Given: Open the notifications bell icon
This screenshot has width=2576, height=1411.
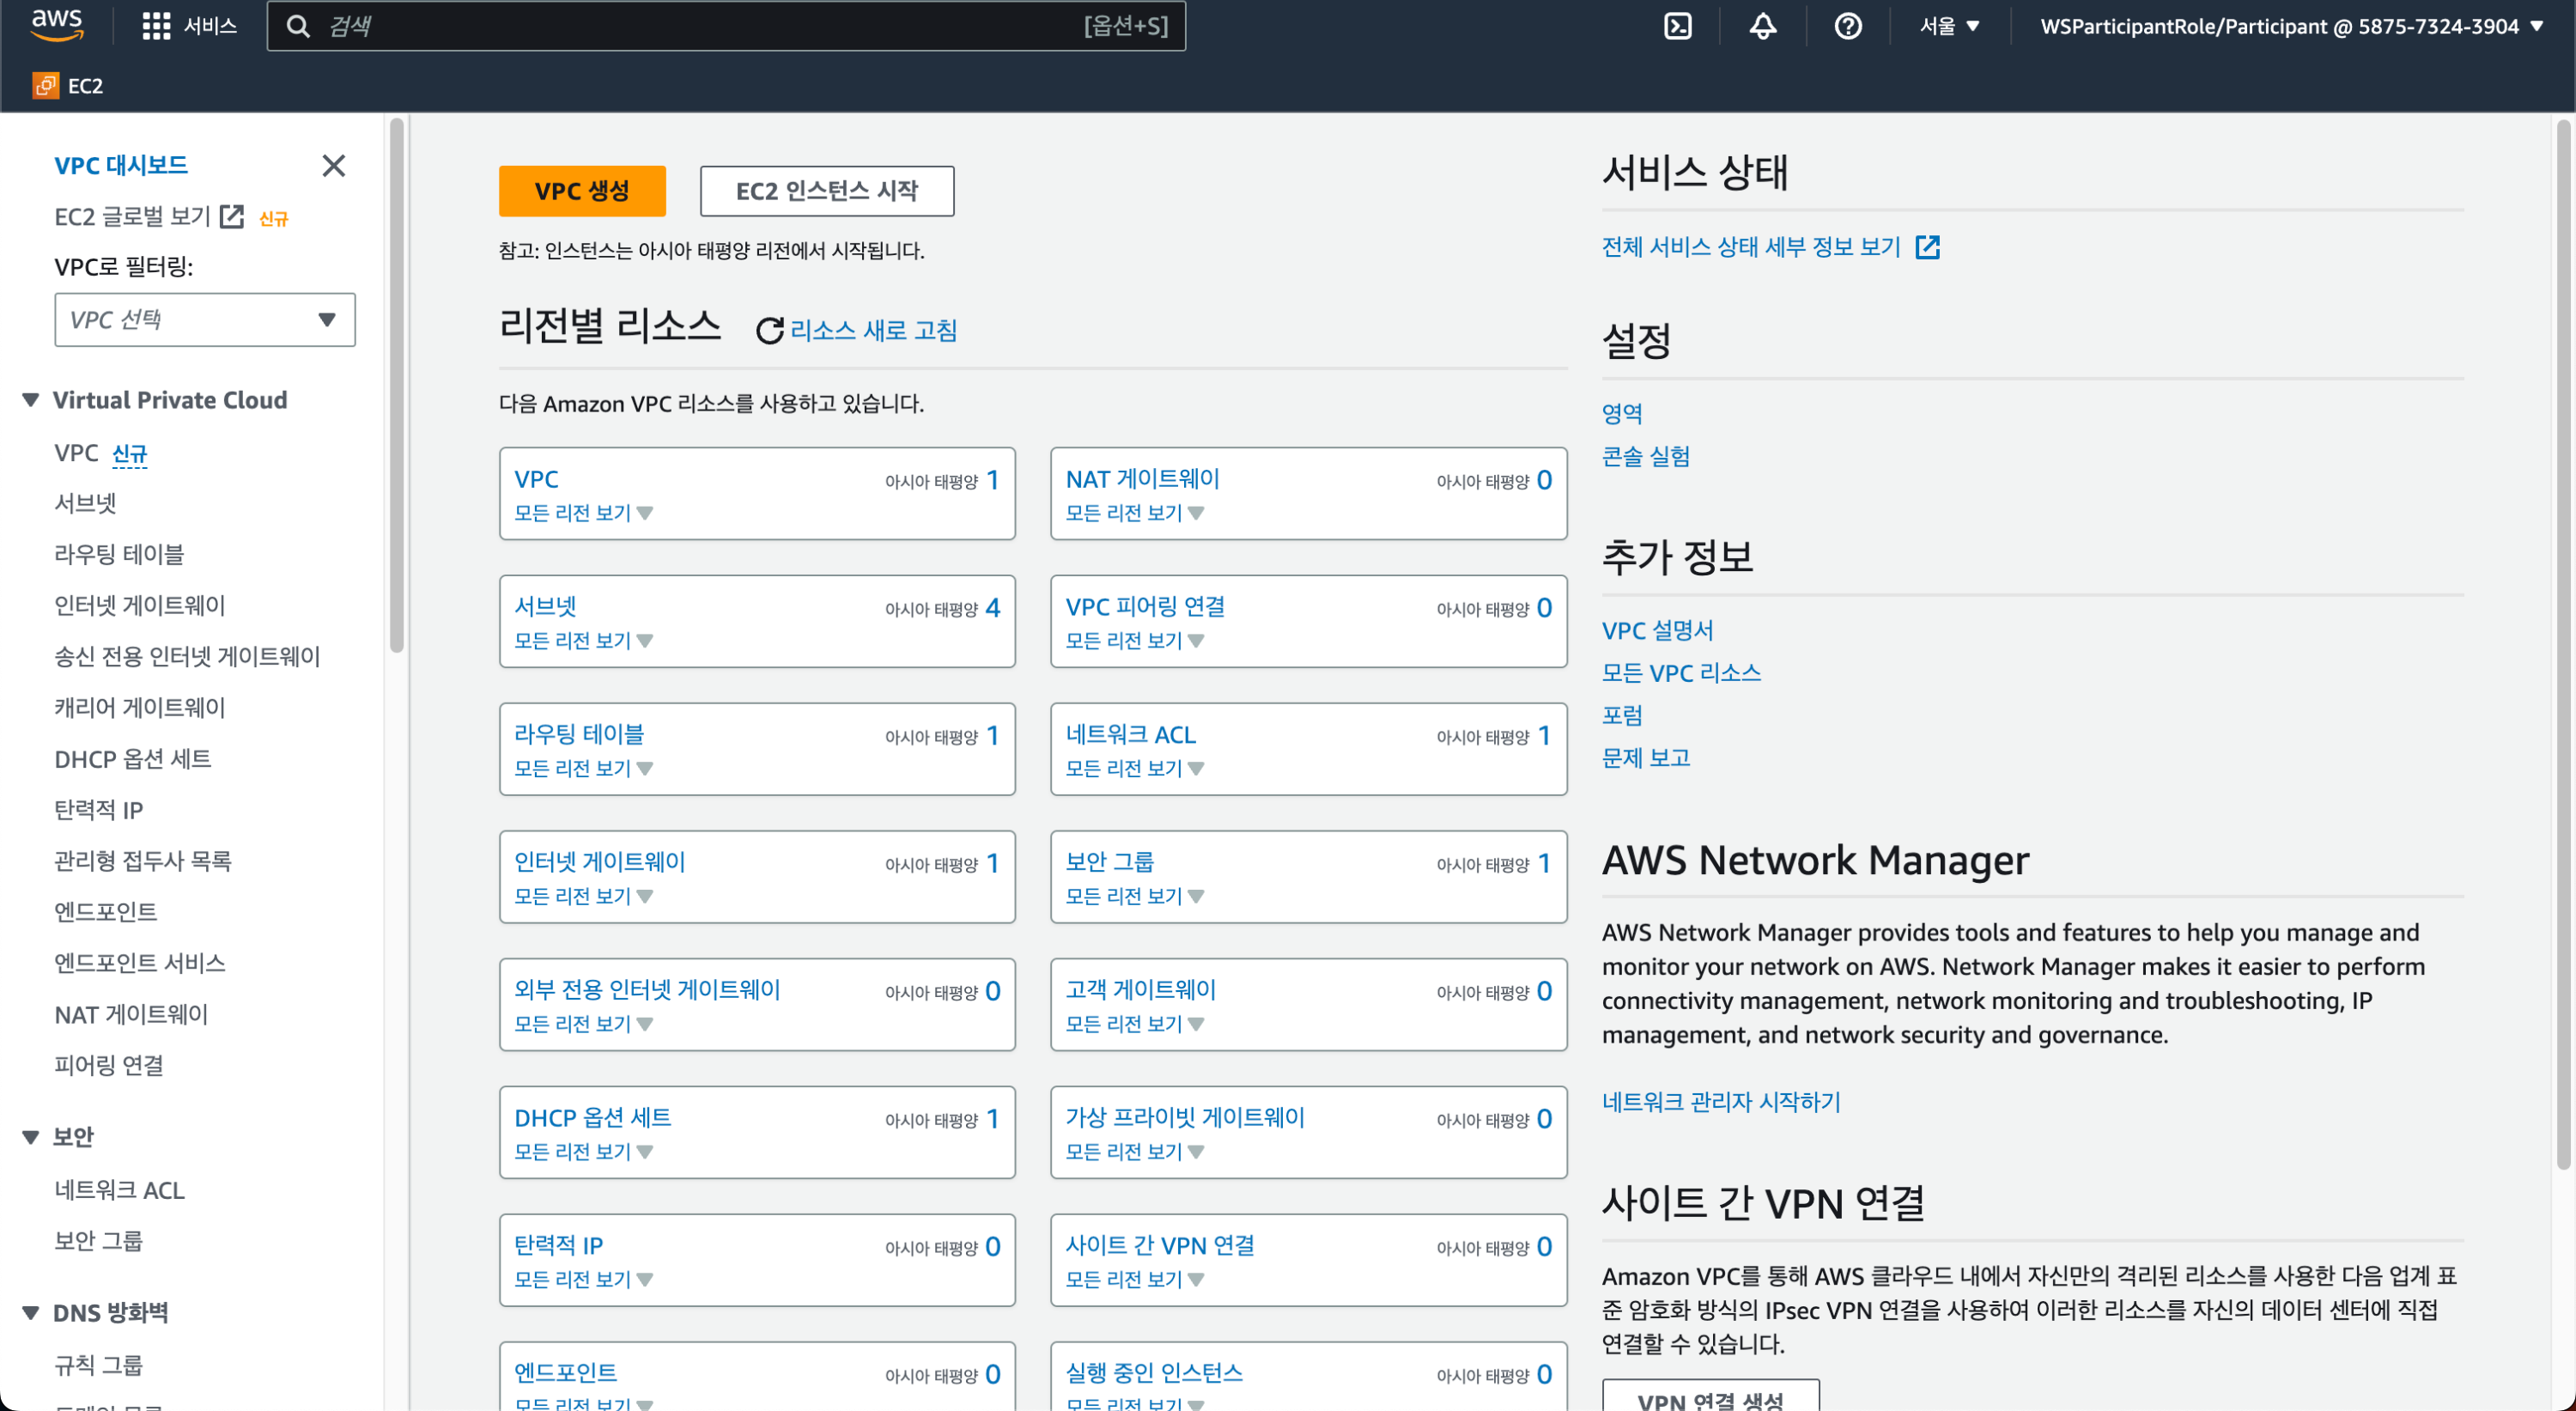Looking at the screenshot, I should point(1762,26).
